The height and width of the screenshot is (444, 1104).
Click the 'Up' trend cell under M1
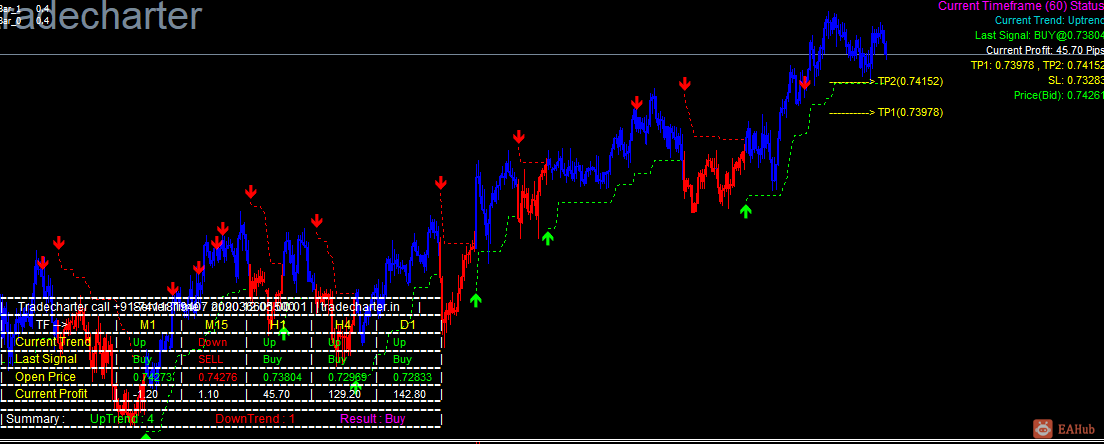click(x=139, y=342)
